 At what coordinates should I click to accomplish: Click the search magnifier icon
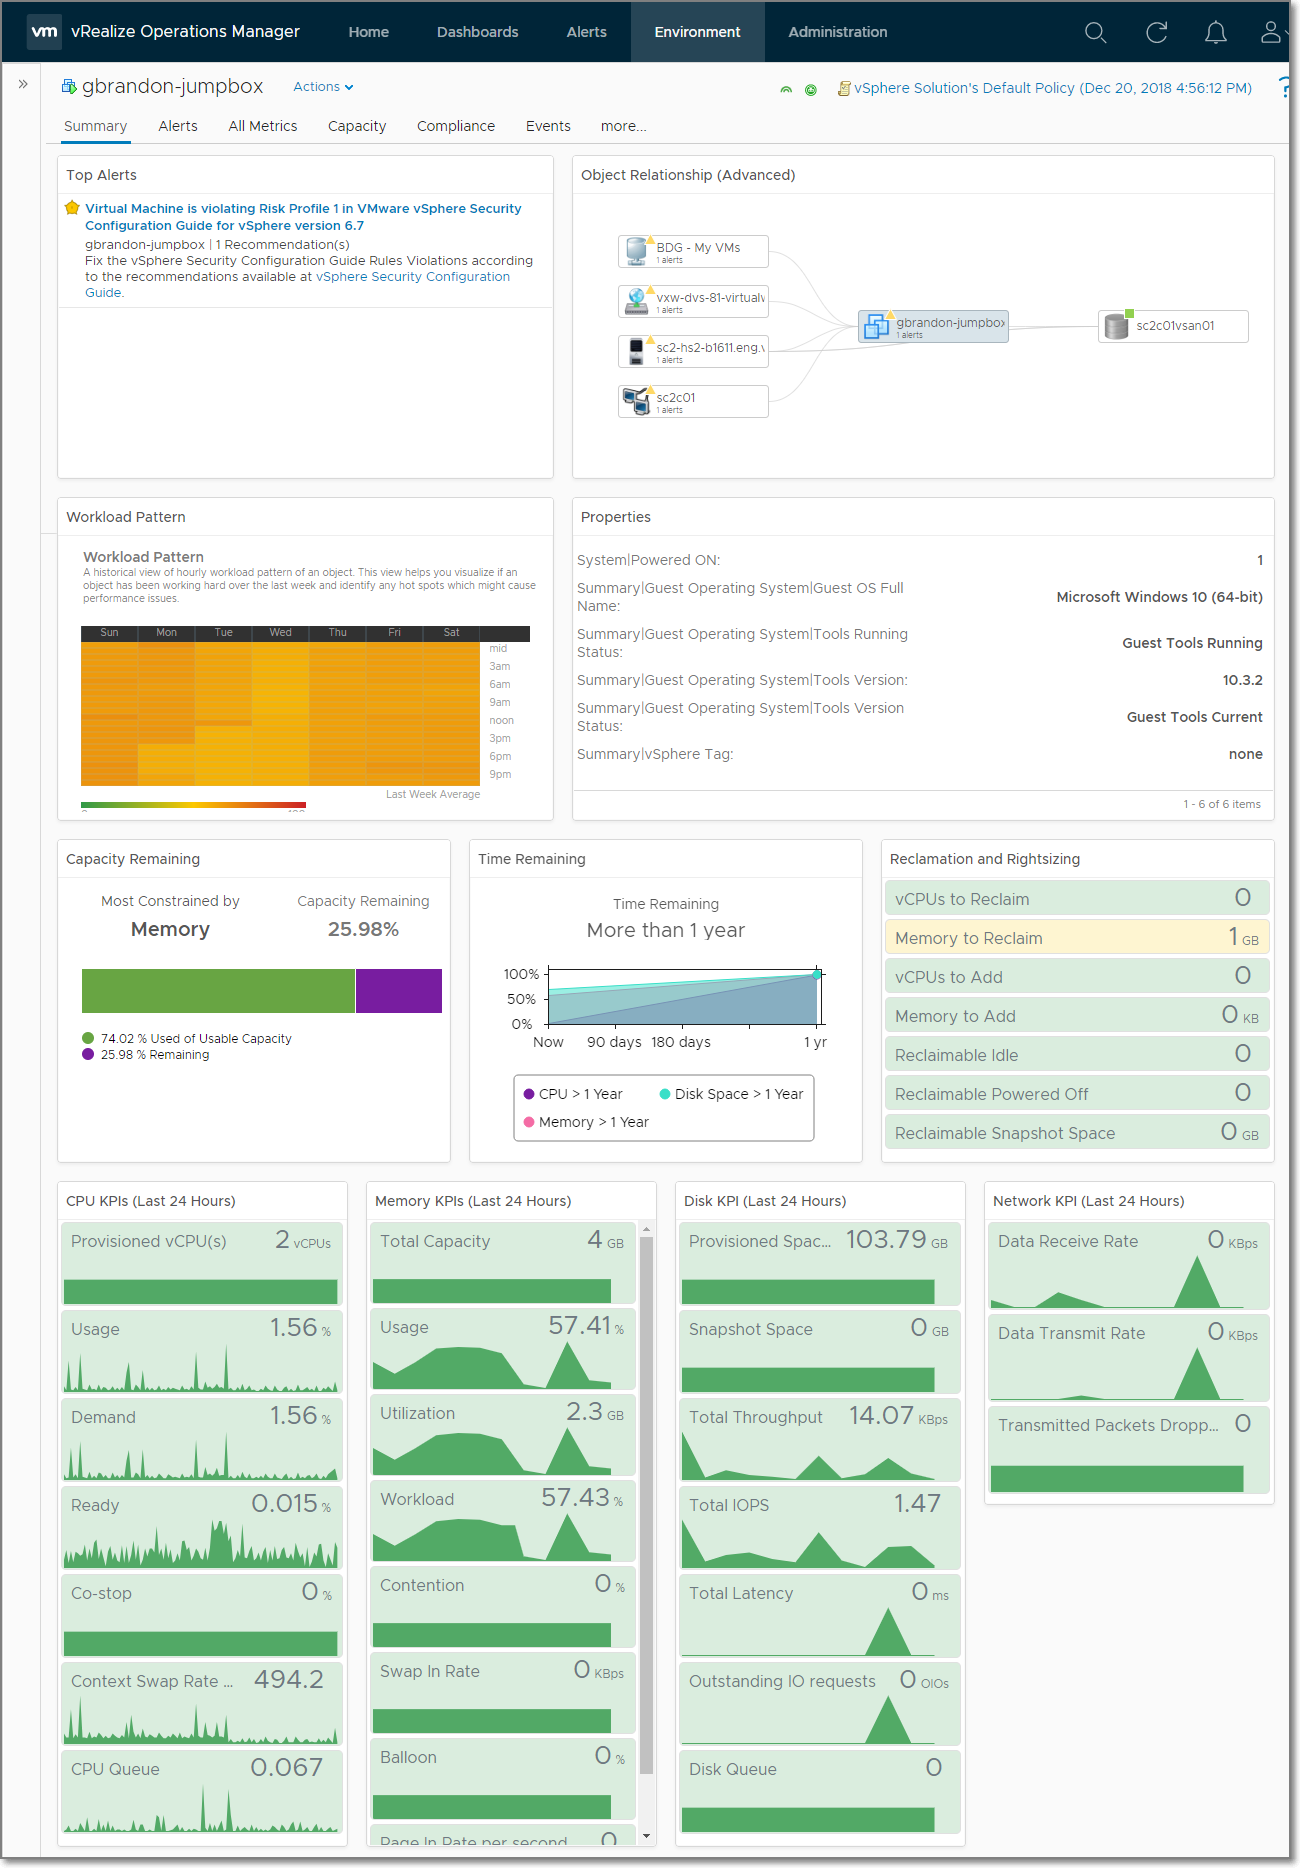(1096, 33)
